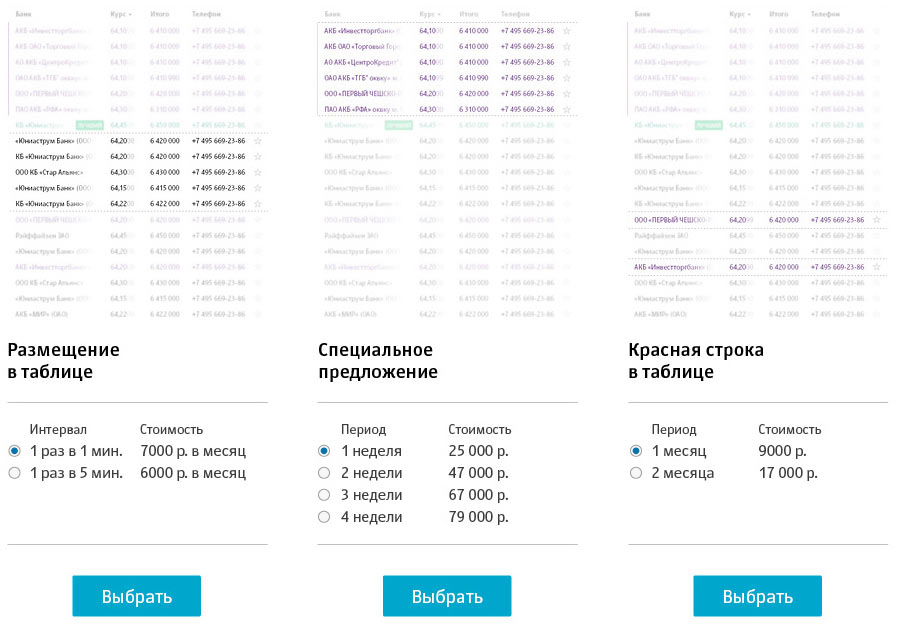Star ООО КБ «Стар Альянс» in Размещение preview
Viewport: 898px width, 626px height.
pyautogui.click(x=258, y=172)
